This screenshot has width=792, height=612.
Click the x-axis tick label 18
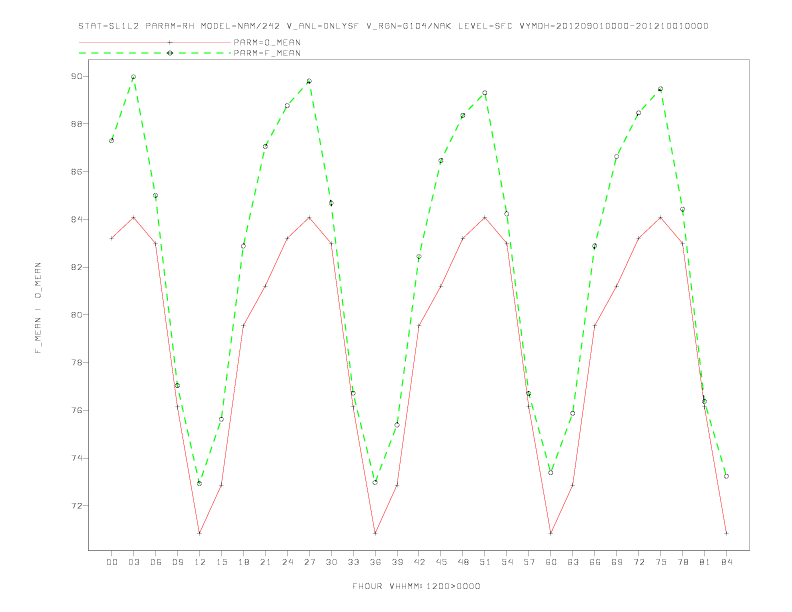pos(243,562)
